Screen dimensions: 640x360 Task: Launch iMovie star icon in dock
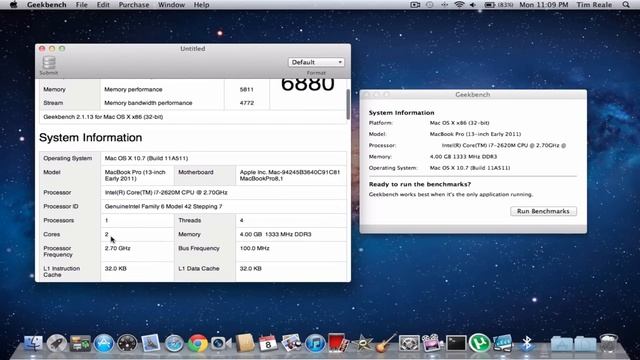pyautogui.click(x=362, y=343)
